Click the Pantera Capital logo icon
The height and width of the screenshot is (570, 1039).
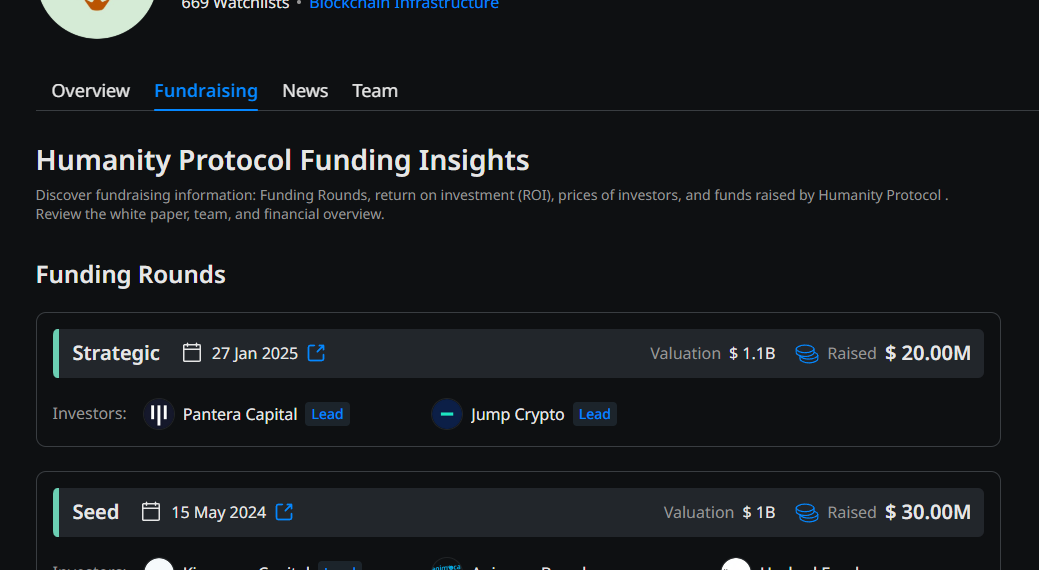click(159, 414)
